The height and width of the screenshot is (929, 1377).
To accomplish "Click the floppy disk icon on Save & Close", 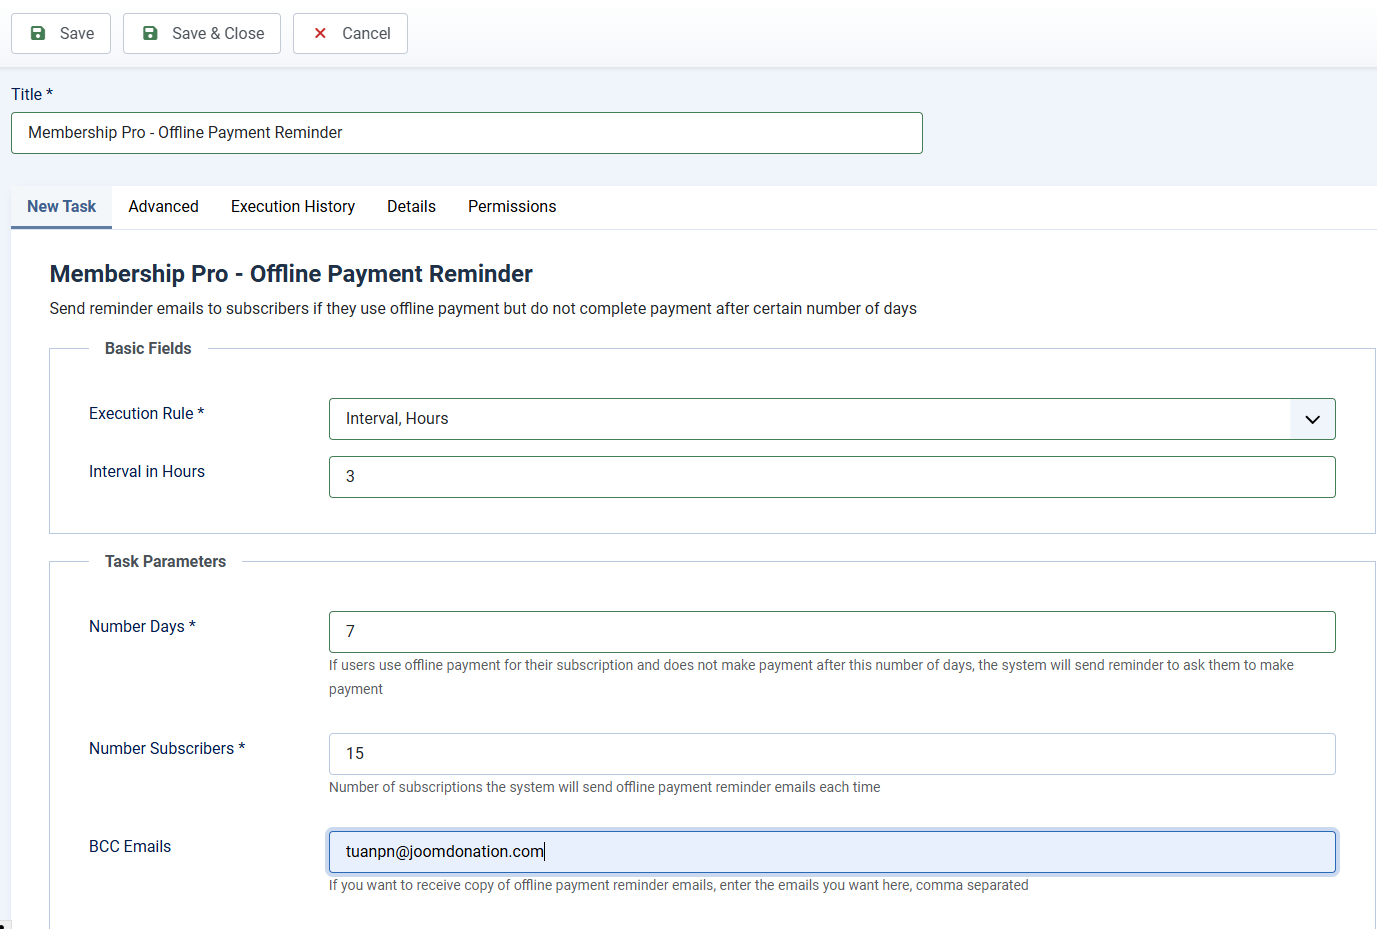I will (150, 34).
